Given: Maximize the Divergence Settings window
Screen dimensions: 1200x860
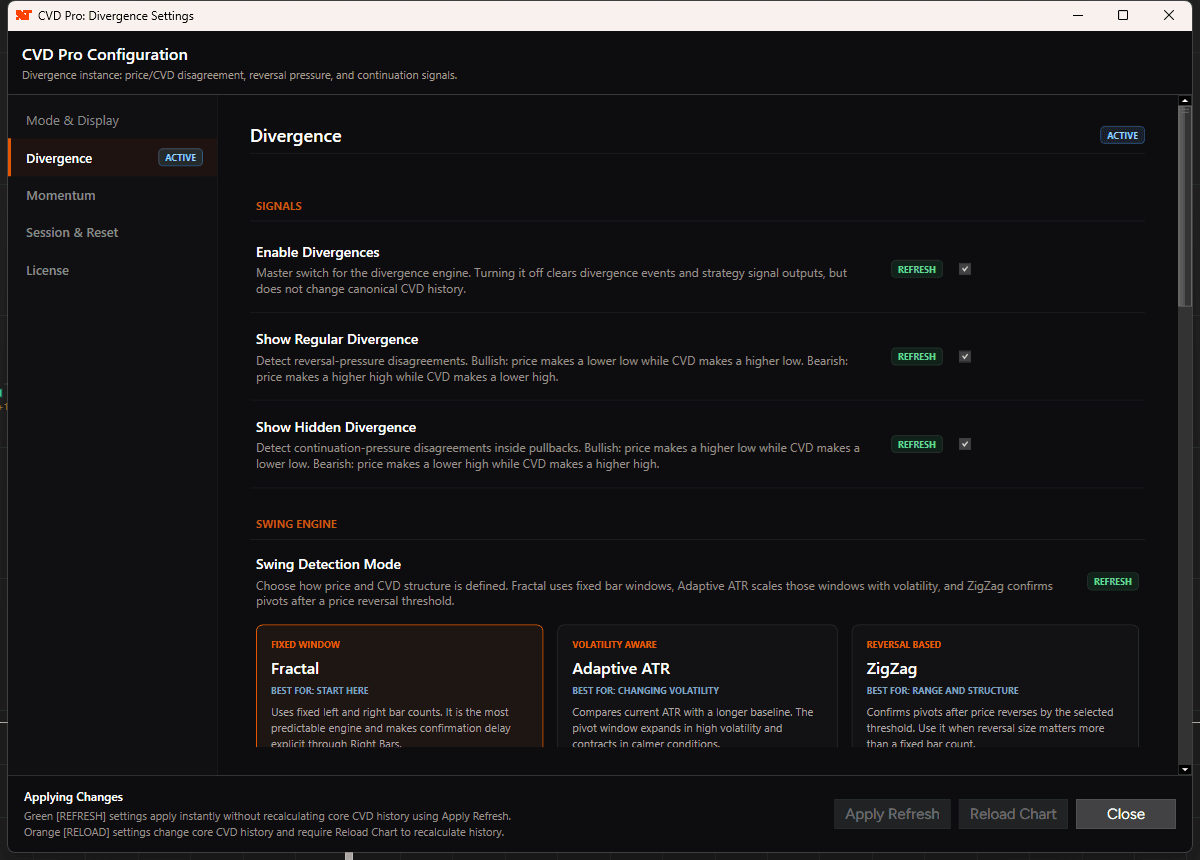Looking at the screenshot, I should click(1123, 15).
